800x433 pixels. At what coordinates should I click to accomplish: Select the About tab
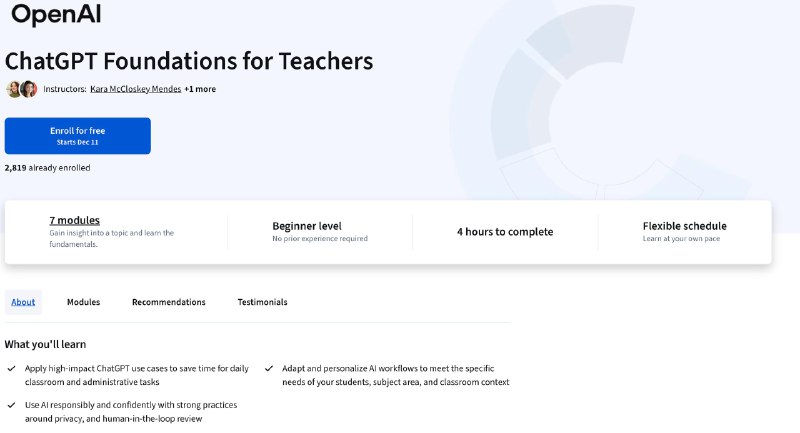point(23,302)
